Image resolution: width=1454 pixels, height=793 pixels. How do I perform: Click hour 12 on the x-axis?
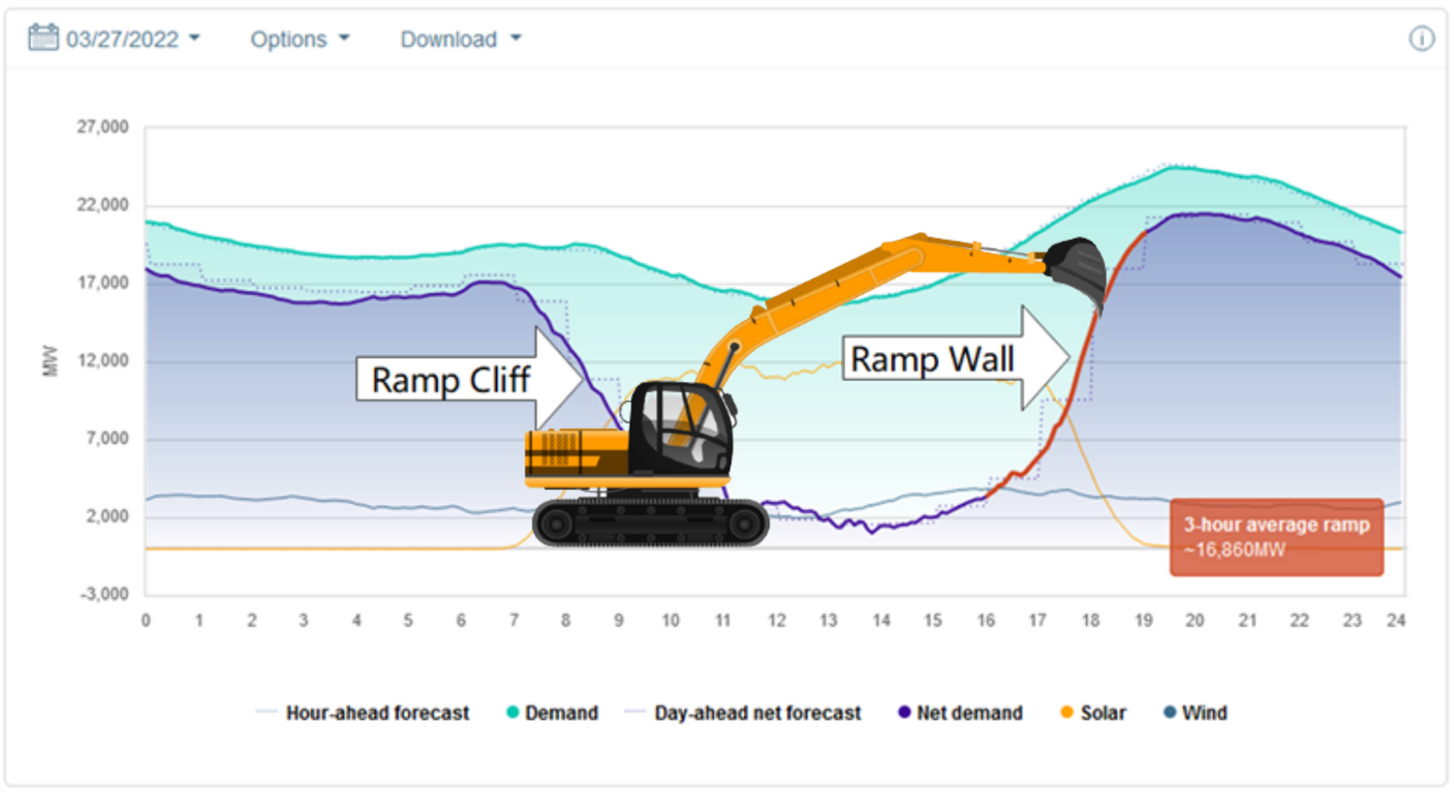[775, 621]
